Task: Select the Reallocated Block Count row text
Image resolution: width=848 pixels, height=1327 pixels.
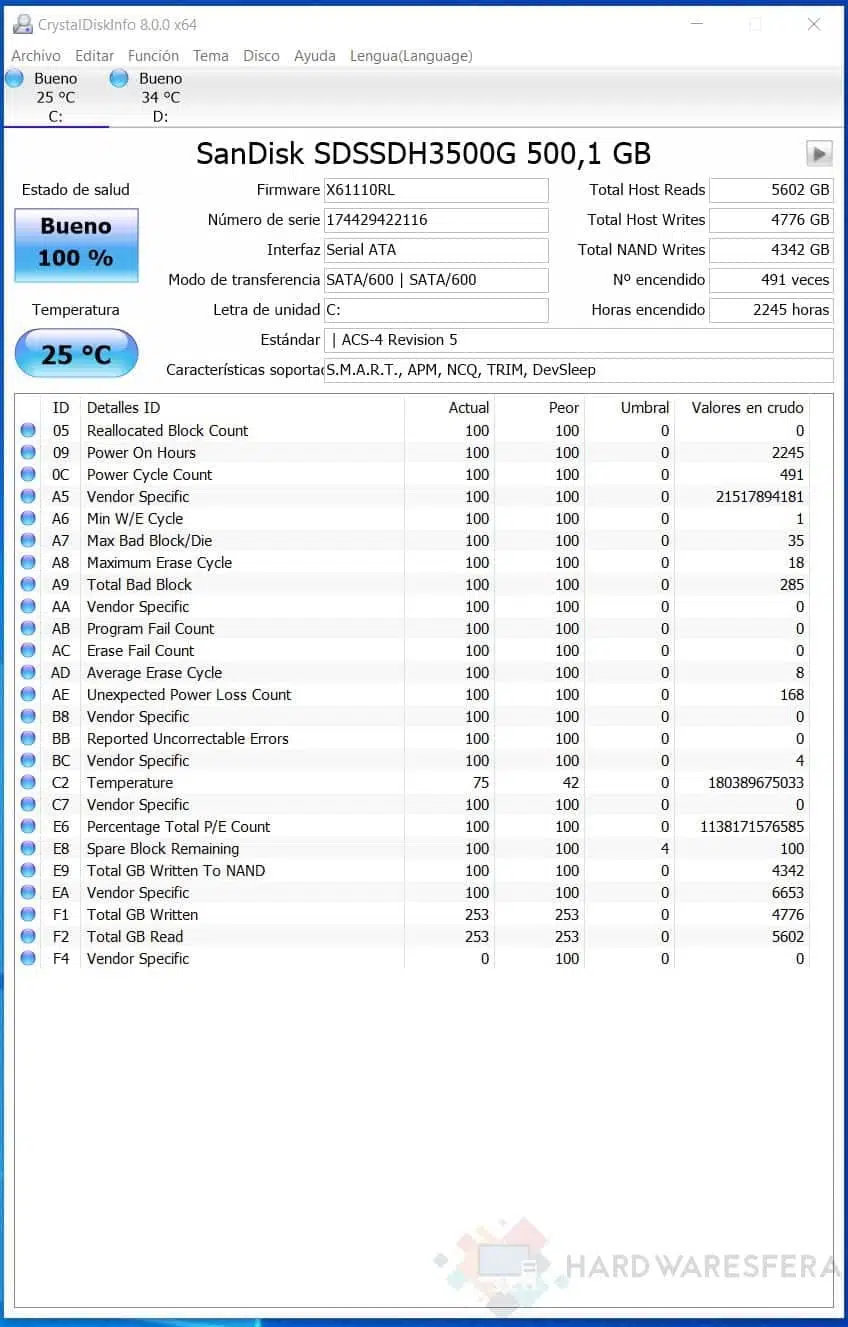Action: pyautogui.click(x=168, y=431)
